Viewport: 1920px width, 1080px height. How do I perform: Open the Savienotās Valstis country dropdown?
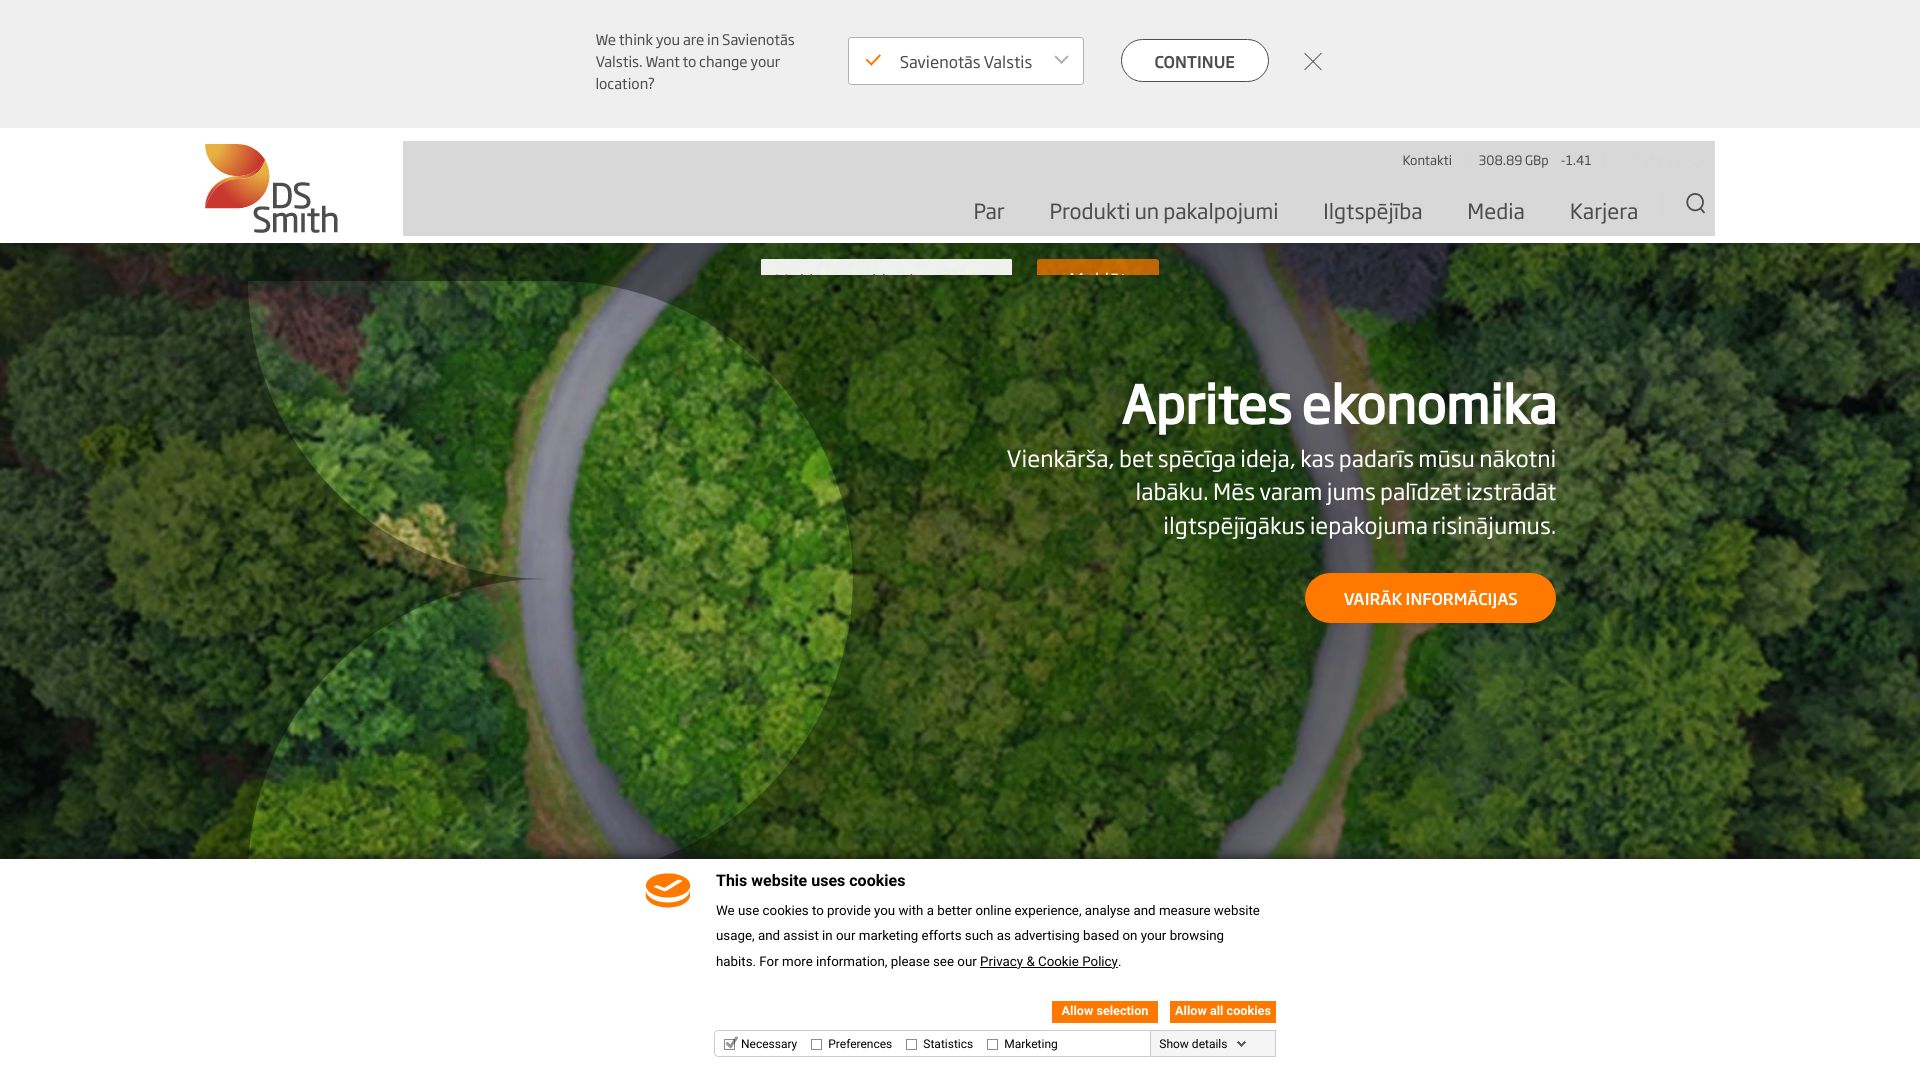965,62
